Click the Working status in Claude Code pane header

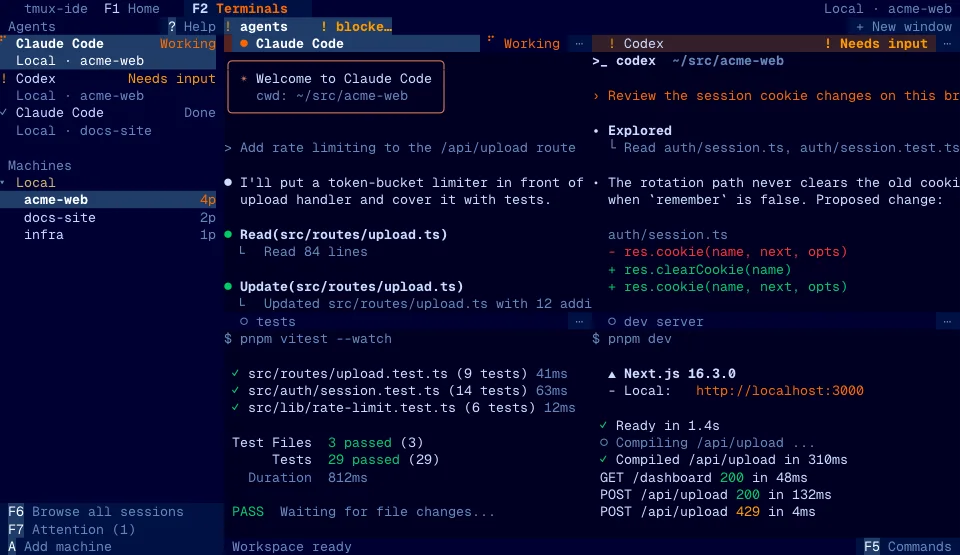(x=531, y=43)
